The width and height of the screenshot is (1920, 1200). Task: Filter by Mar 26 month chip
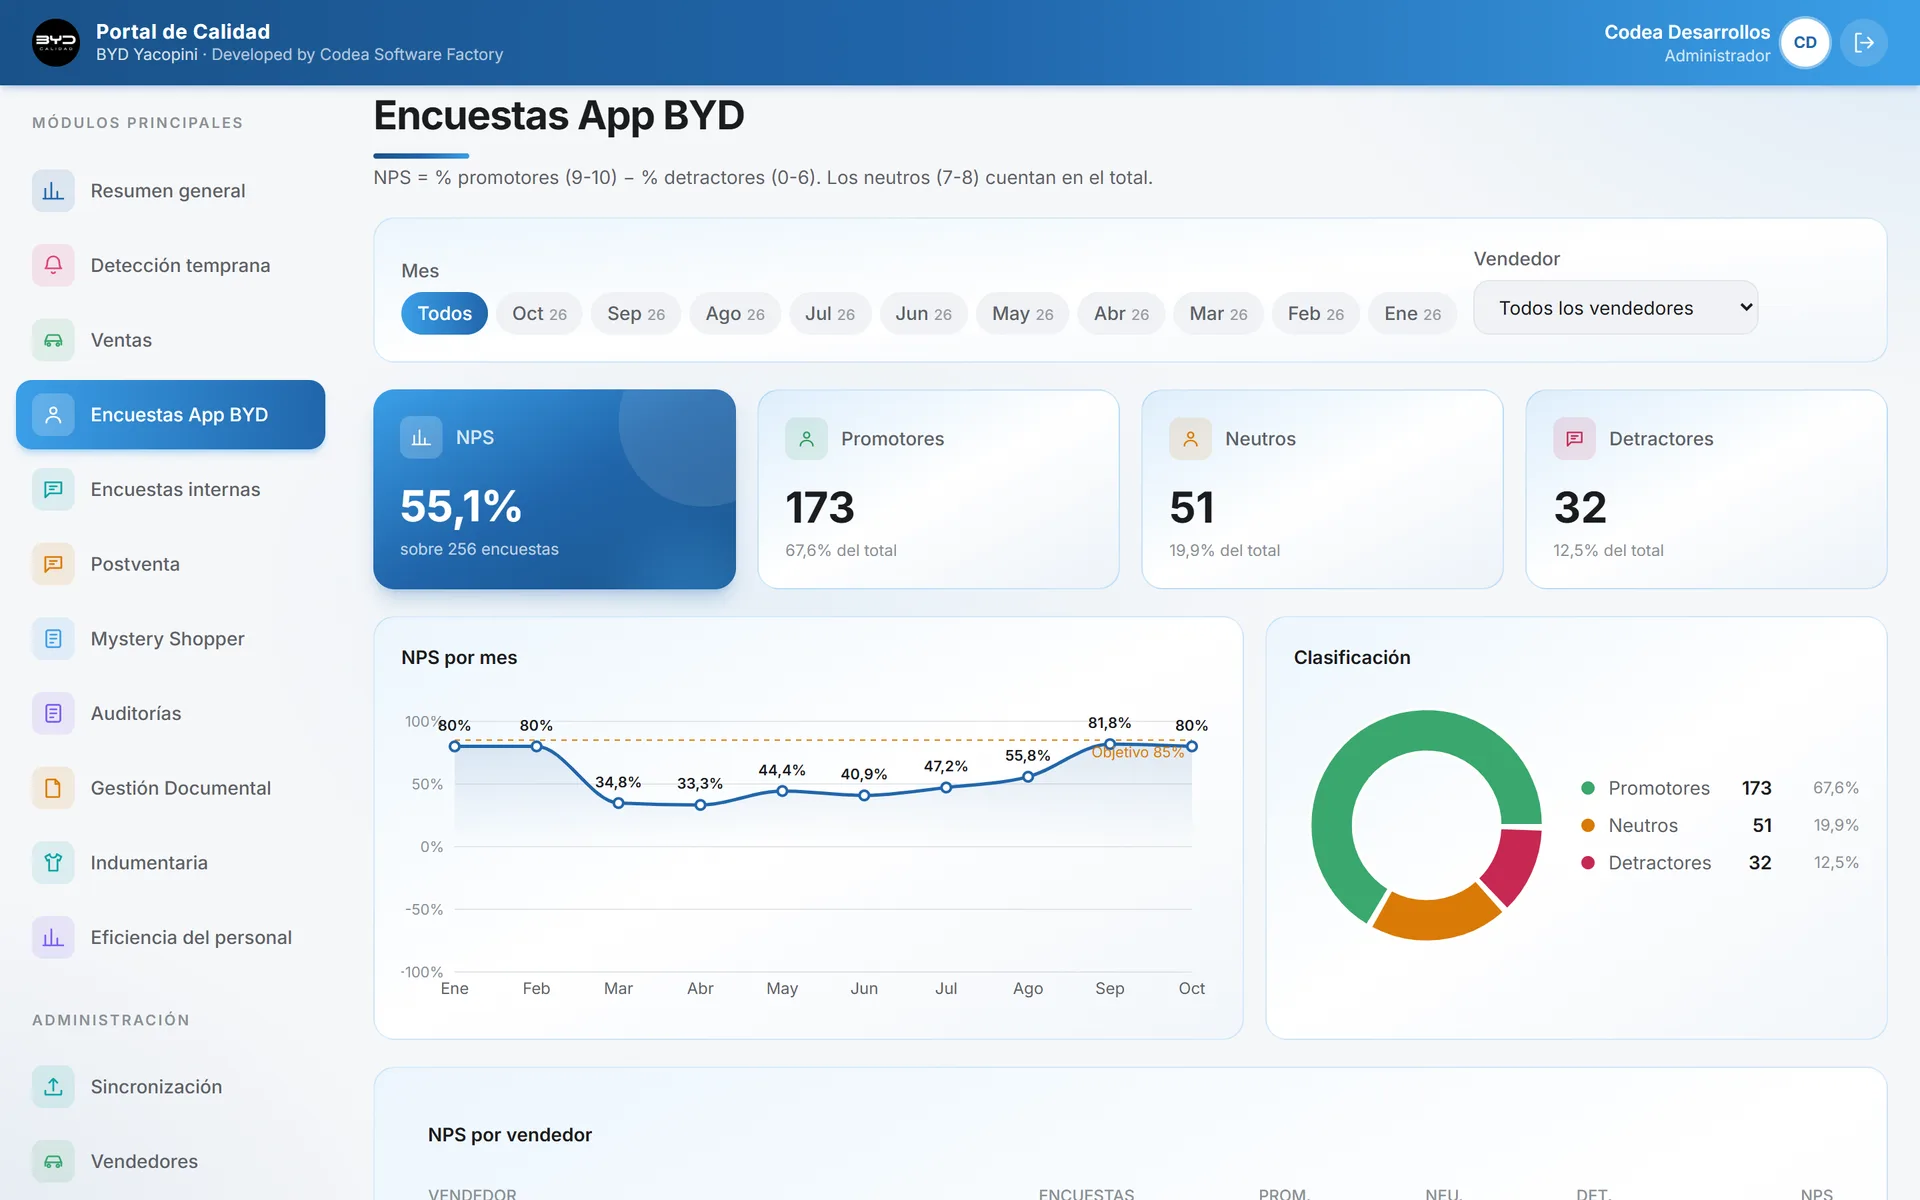click(x=1218, y=313)
